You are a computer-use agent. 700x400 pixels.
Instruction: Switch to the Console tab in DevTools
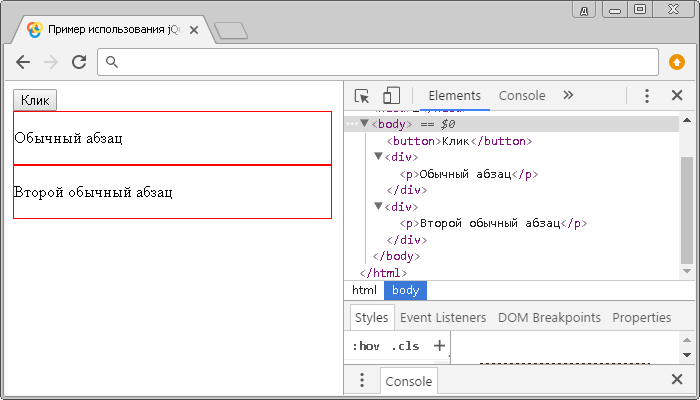[x=522, y=96]
